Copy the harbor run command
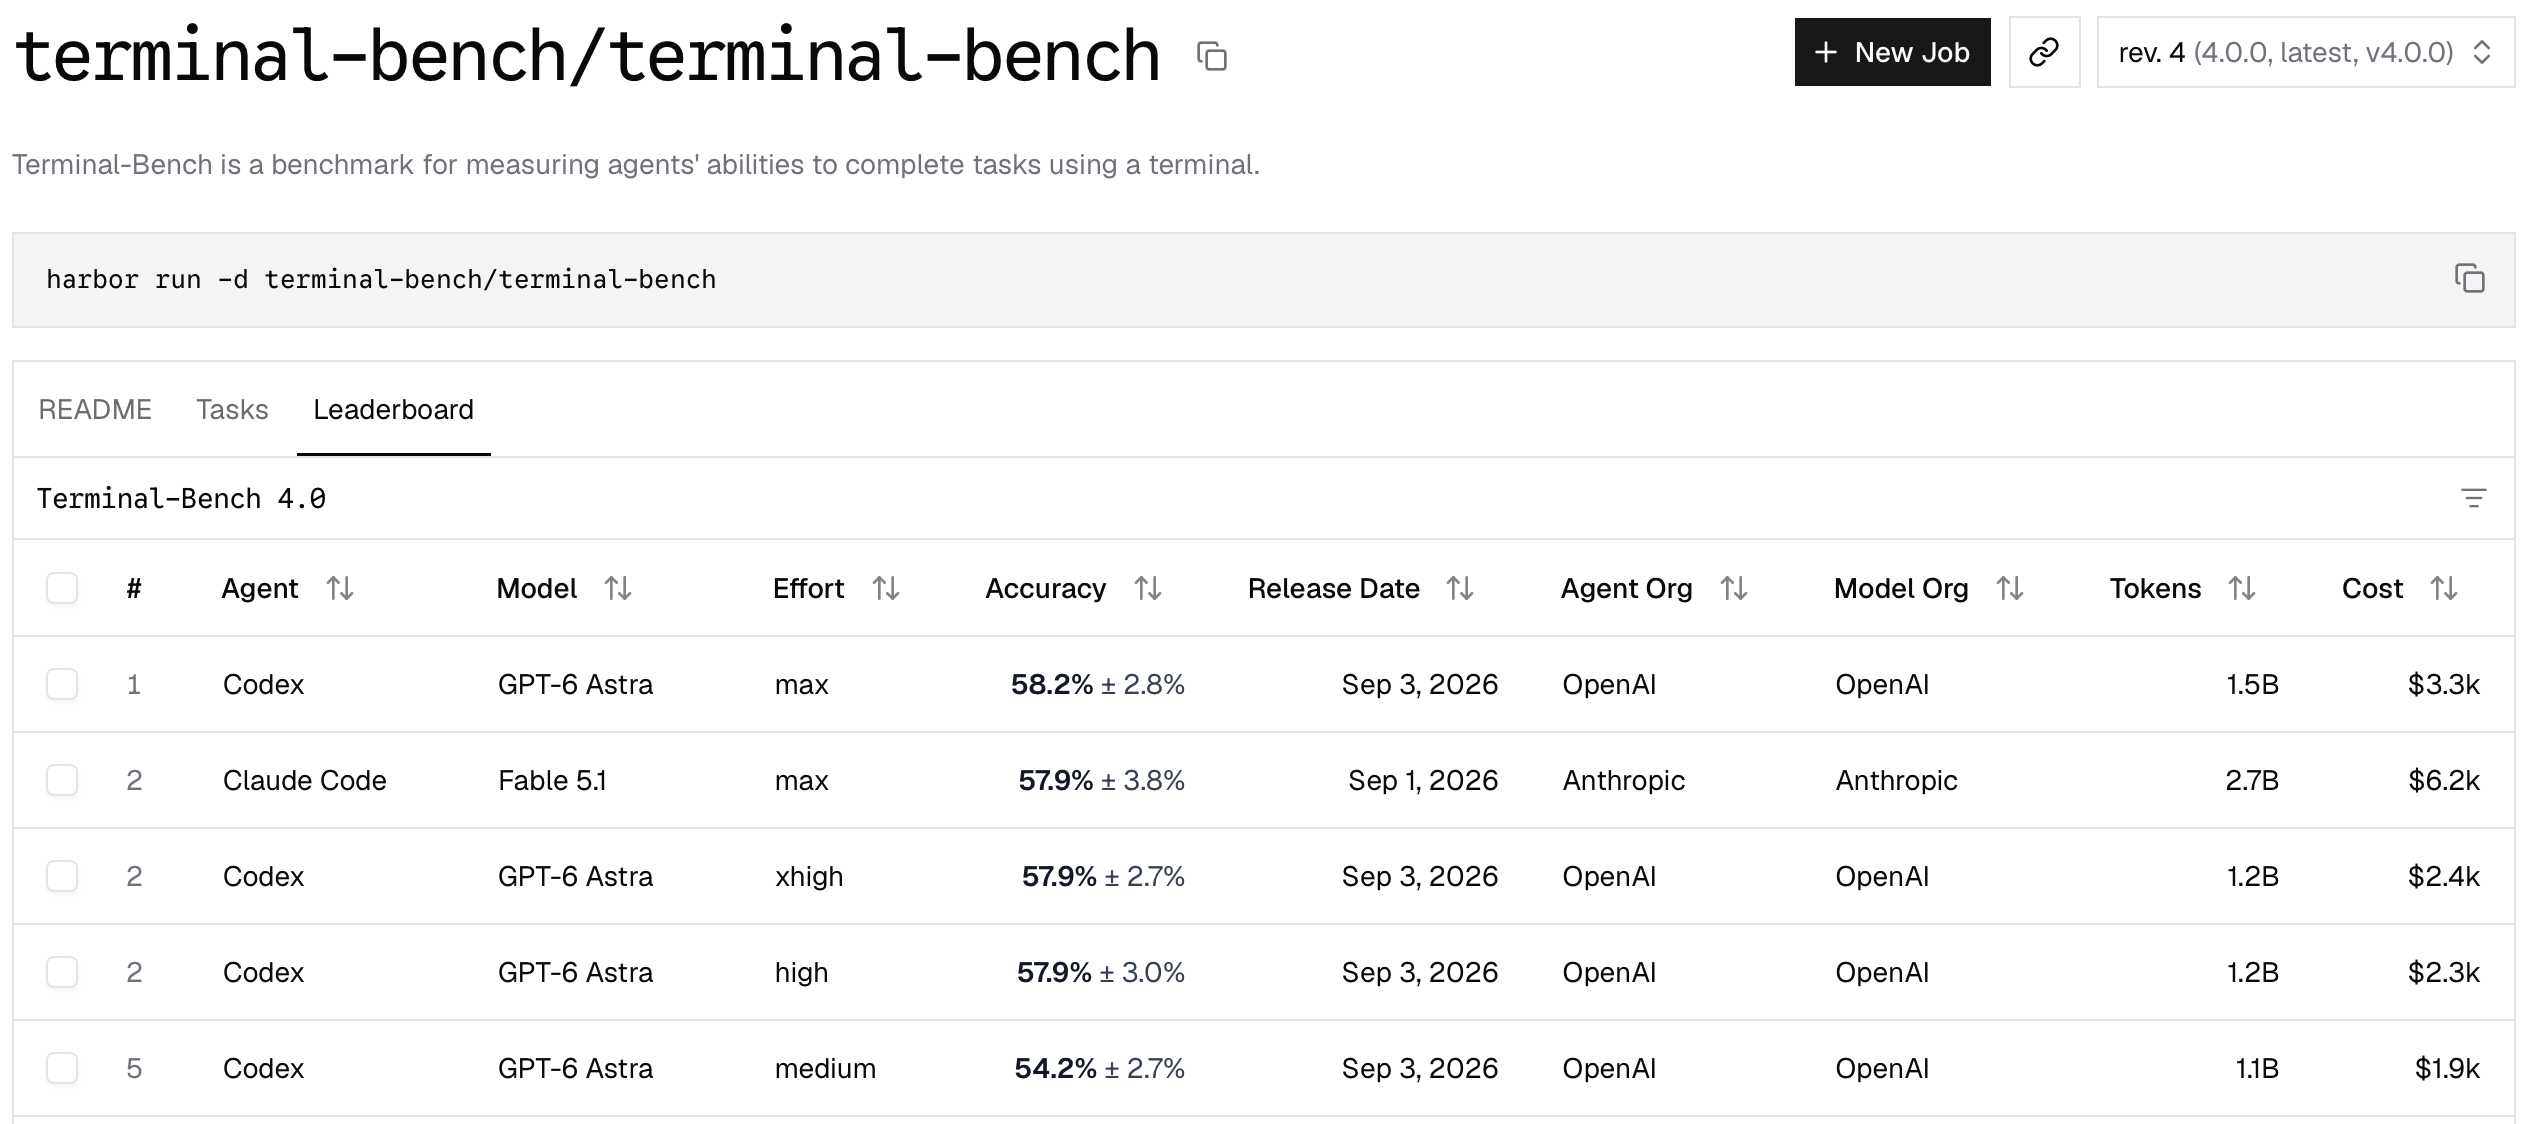2526x1124 pixels. point(2469,278)
